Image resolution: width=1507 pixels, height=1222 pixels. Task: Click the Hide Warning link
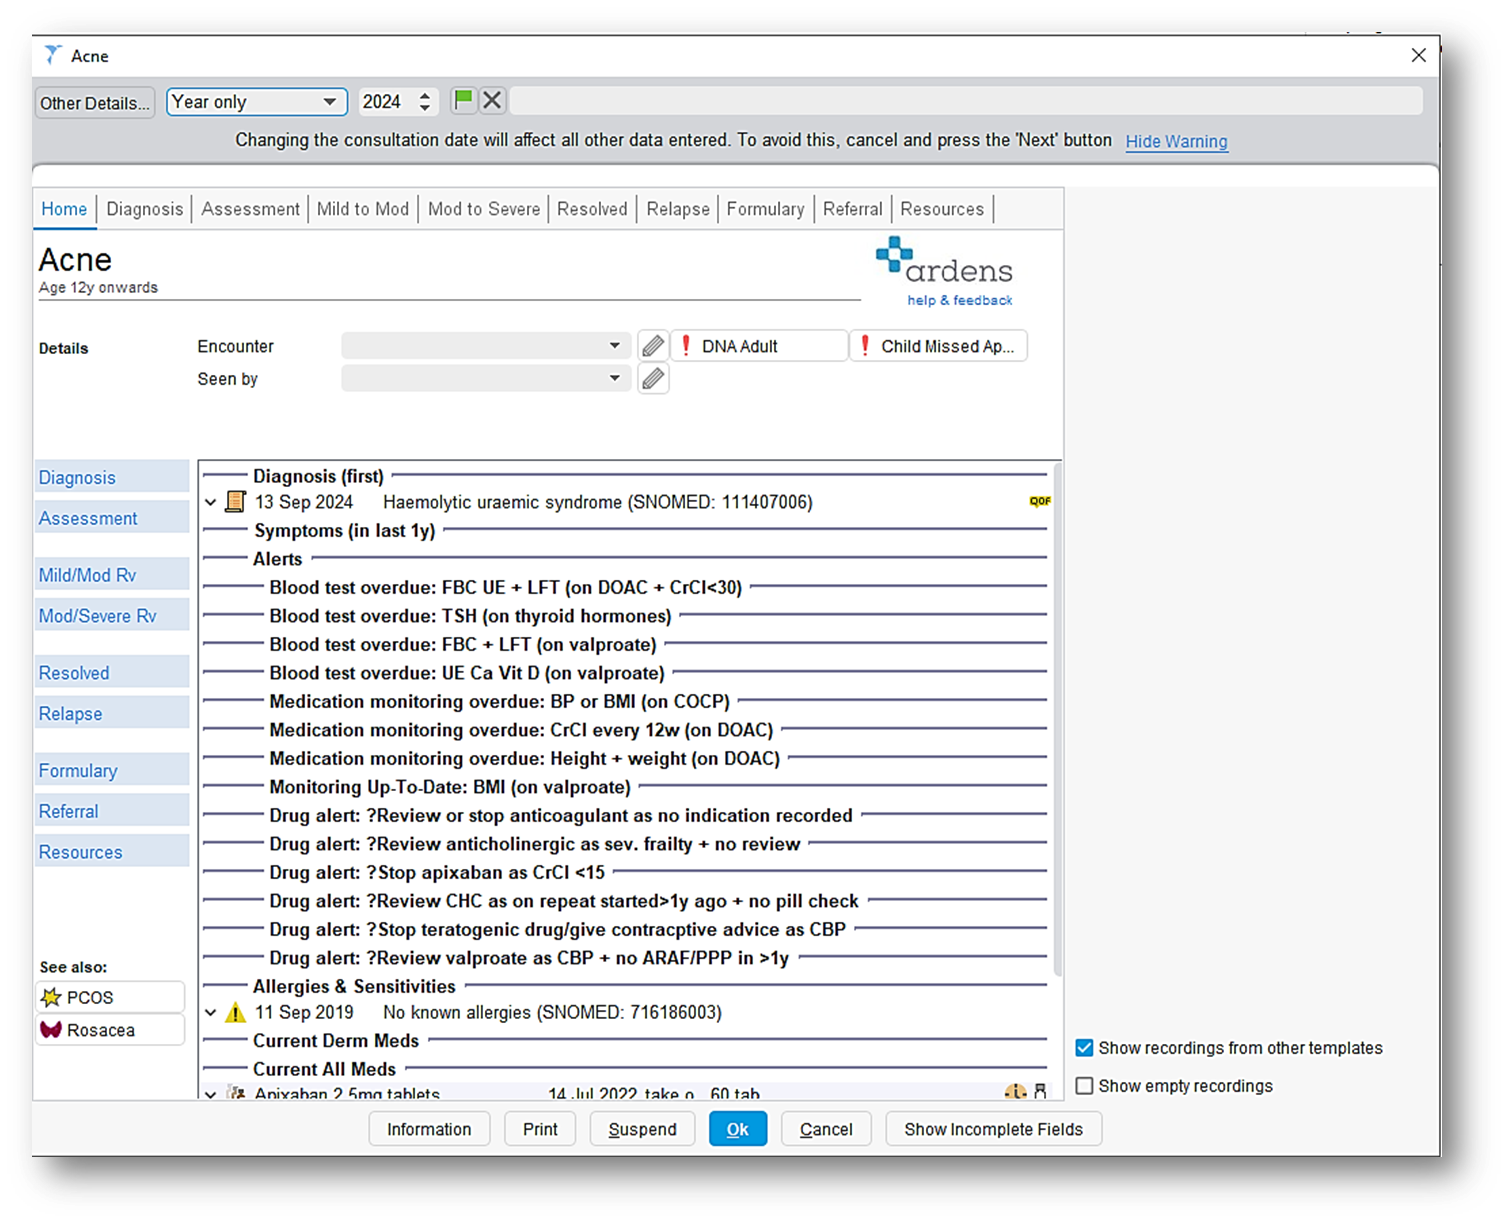click(x=1176, y=141)
